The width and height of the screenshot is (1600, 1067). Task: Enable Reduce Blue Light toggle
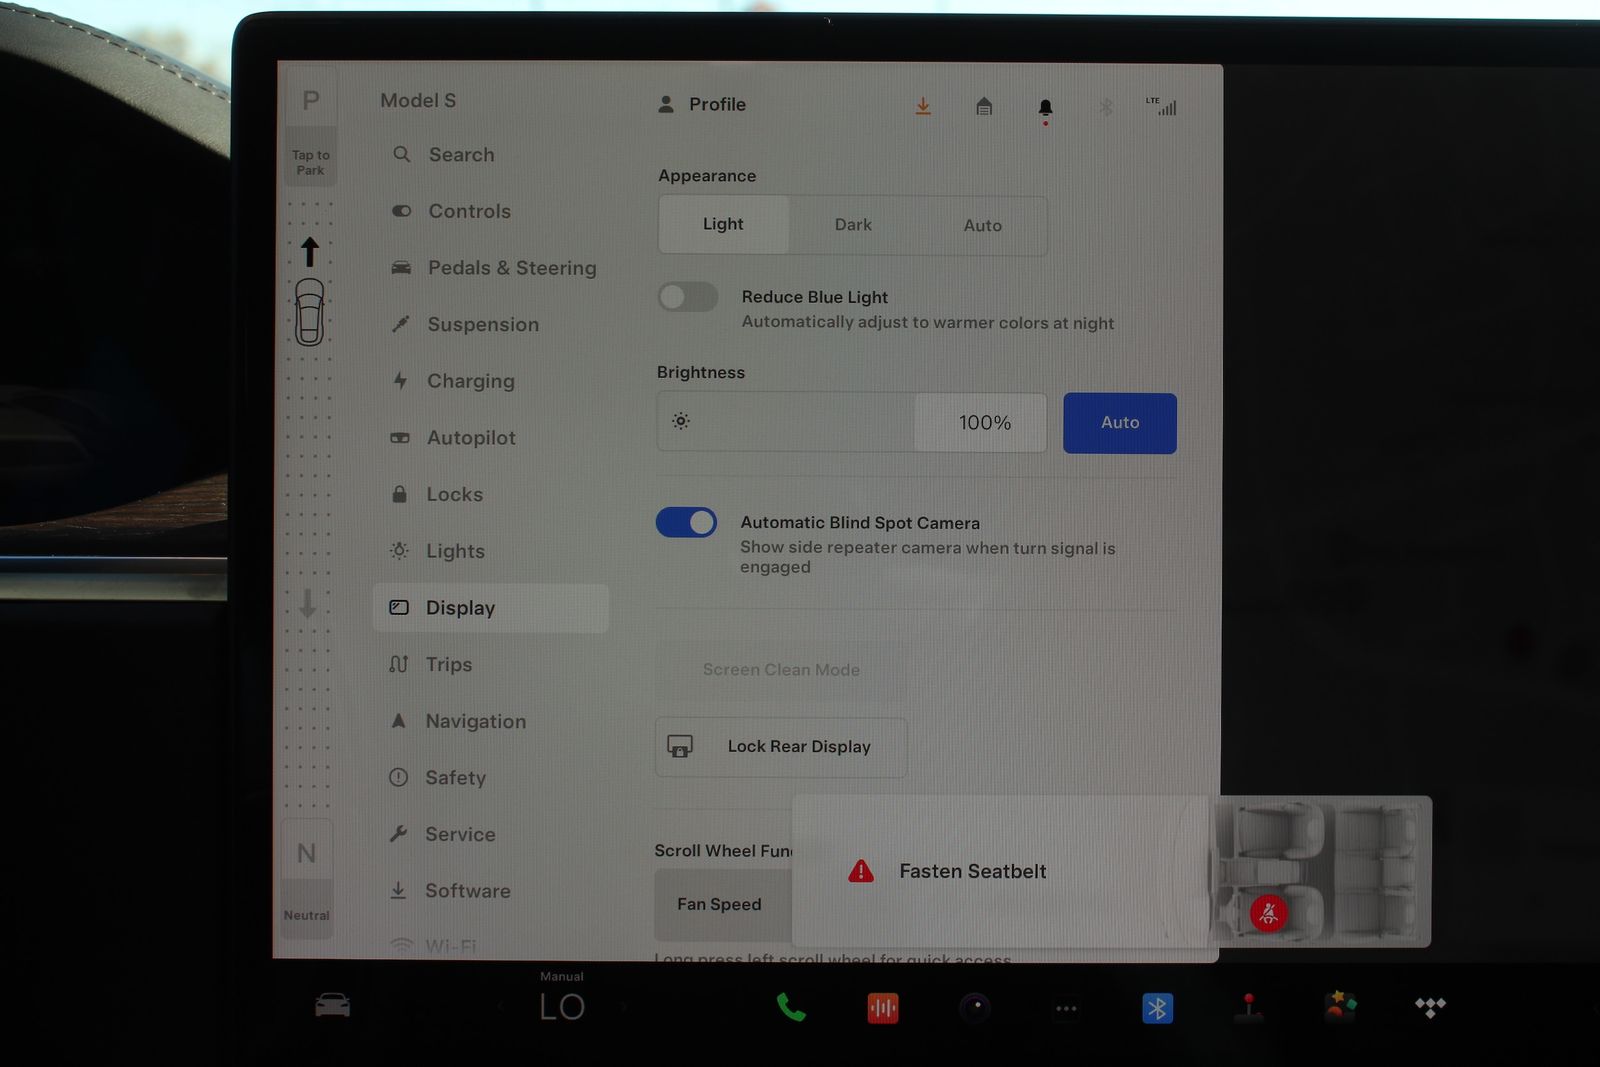click(688, 297)
